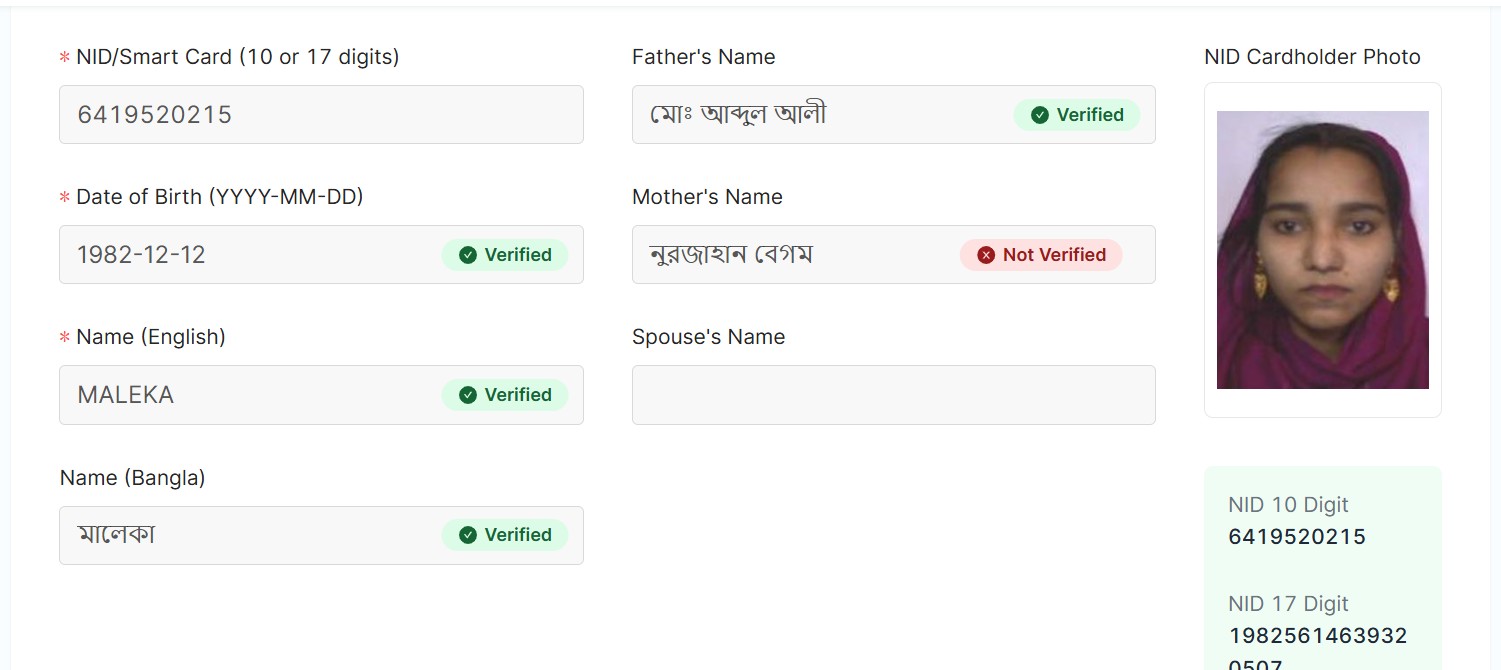The height and width of the screenshot is (670, 1501).
Task: Click the Not Verified badge text
Action: pos(1054,255)
